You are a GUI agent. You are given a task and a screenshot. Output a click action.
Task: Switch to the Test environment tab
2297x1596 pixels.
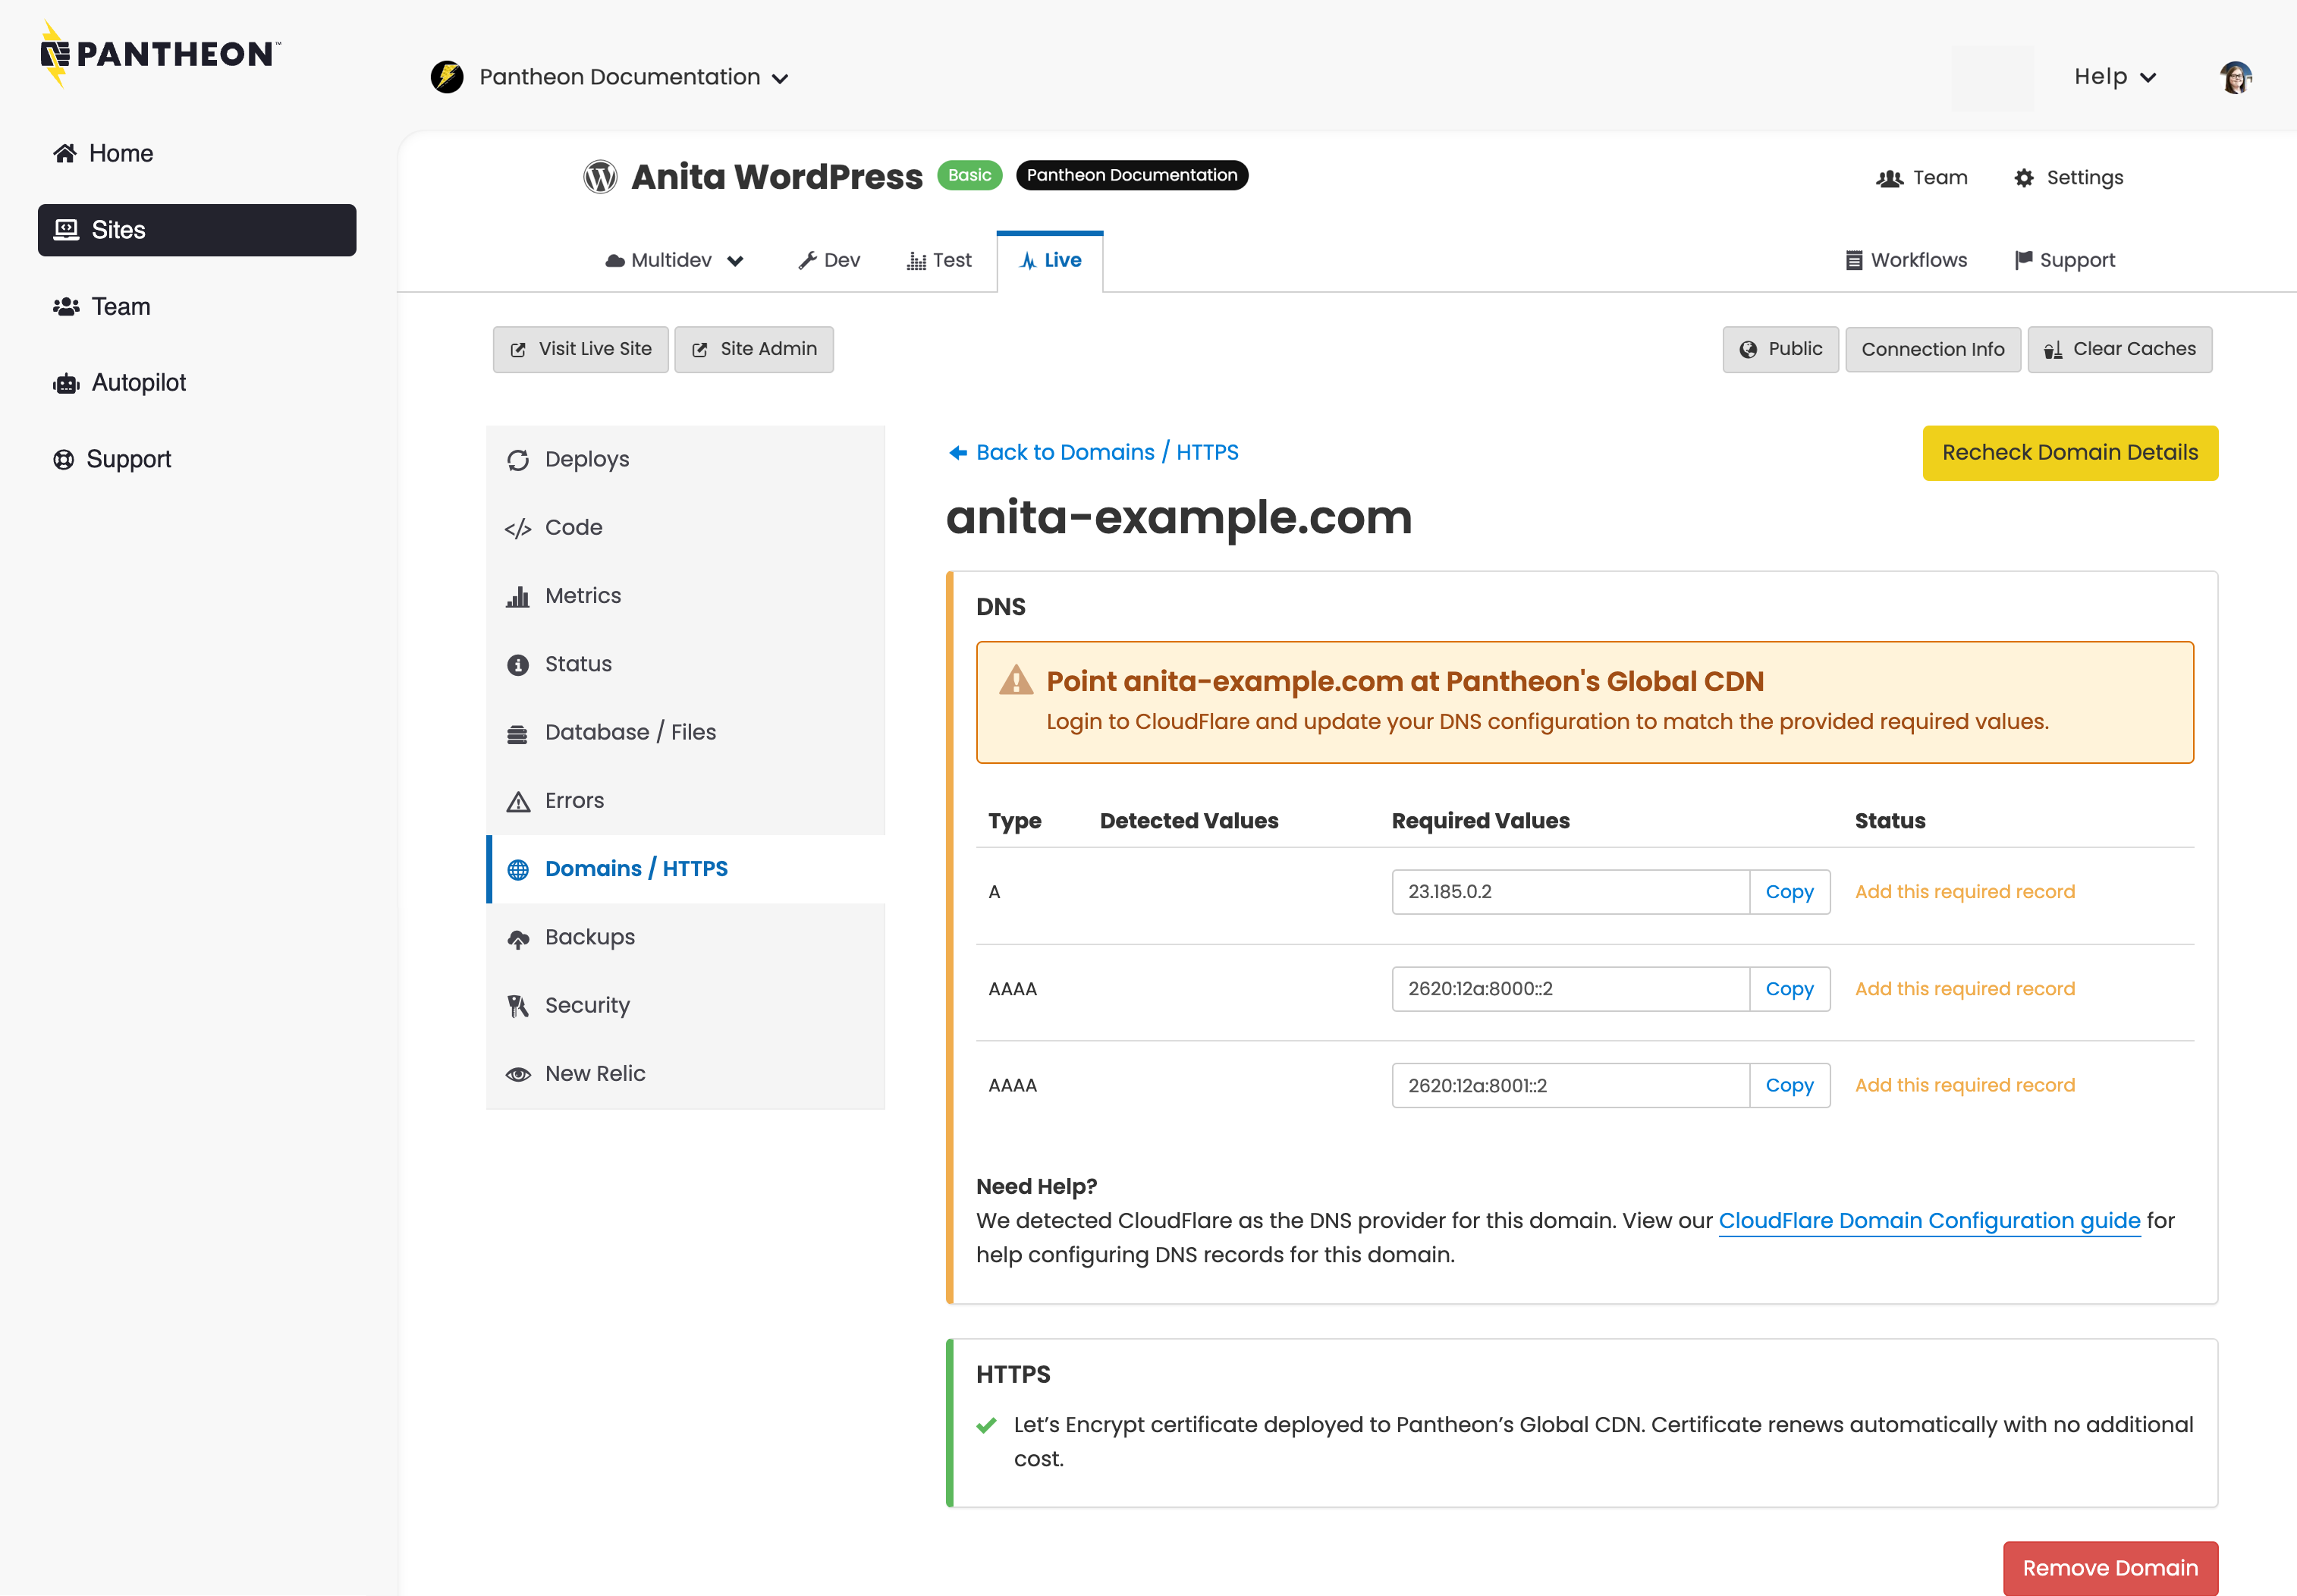[939, 260]
